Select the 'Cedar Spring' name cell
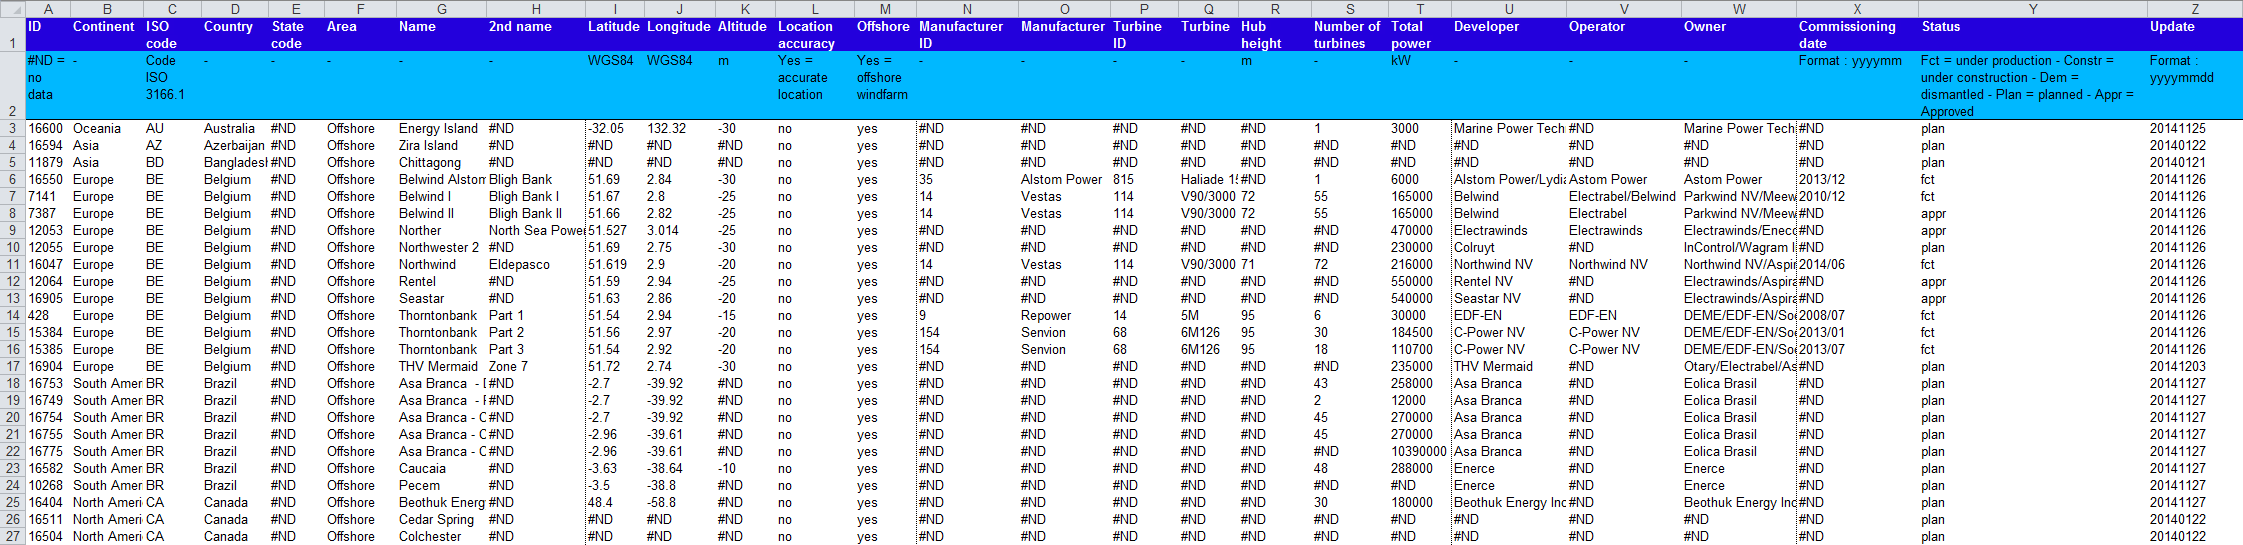 click(441, 520)
